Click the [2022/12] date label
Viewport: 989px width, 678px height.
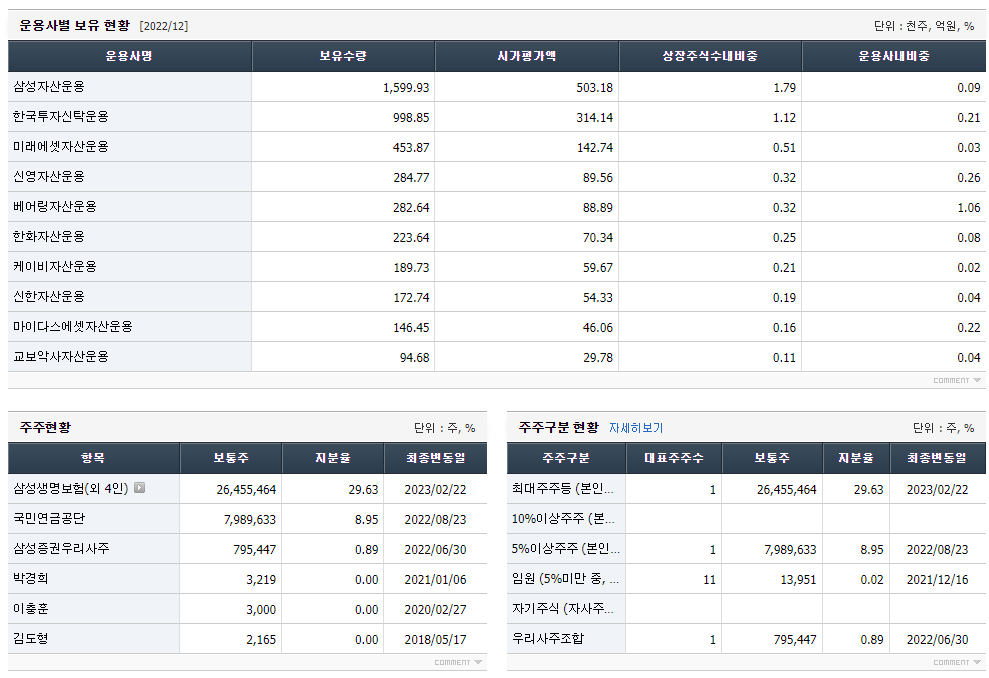pos(163,26)
